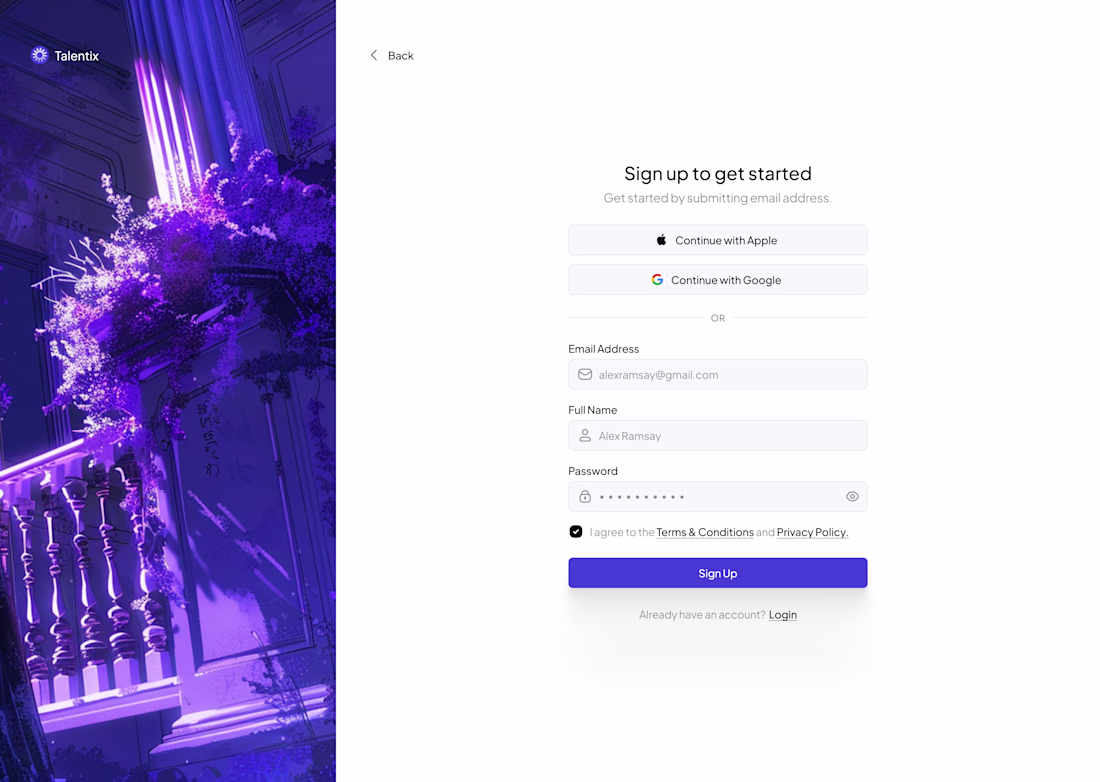Focus the Password input field
Viewport: 1100px width, 782px height.
point(718,497)
